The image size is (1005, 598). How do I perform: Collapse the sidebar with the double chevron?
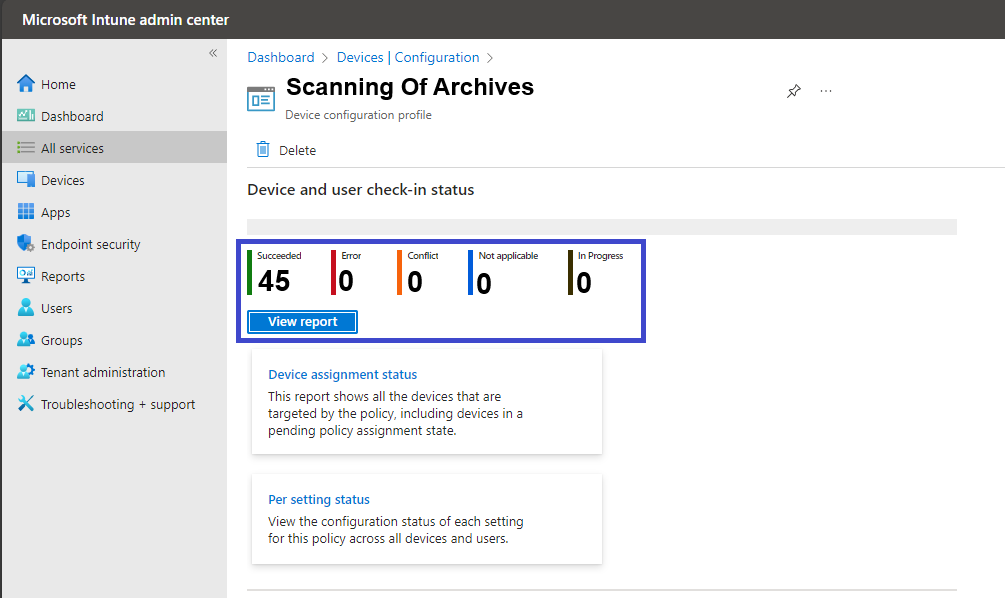[x=213, y=53]
